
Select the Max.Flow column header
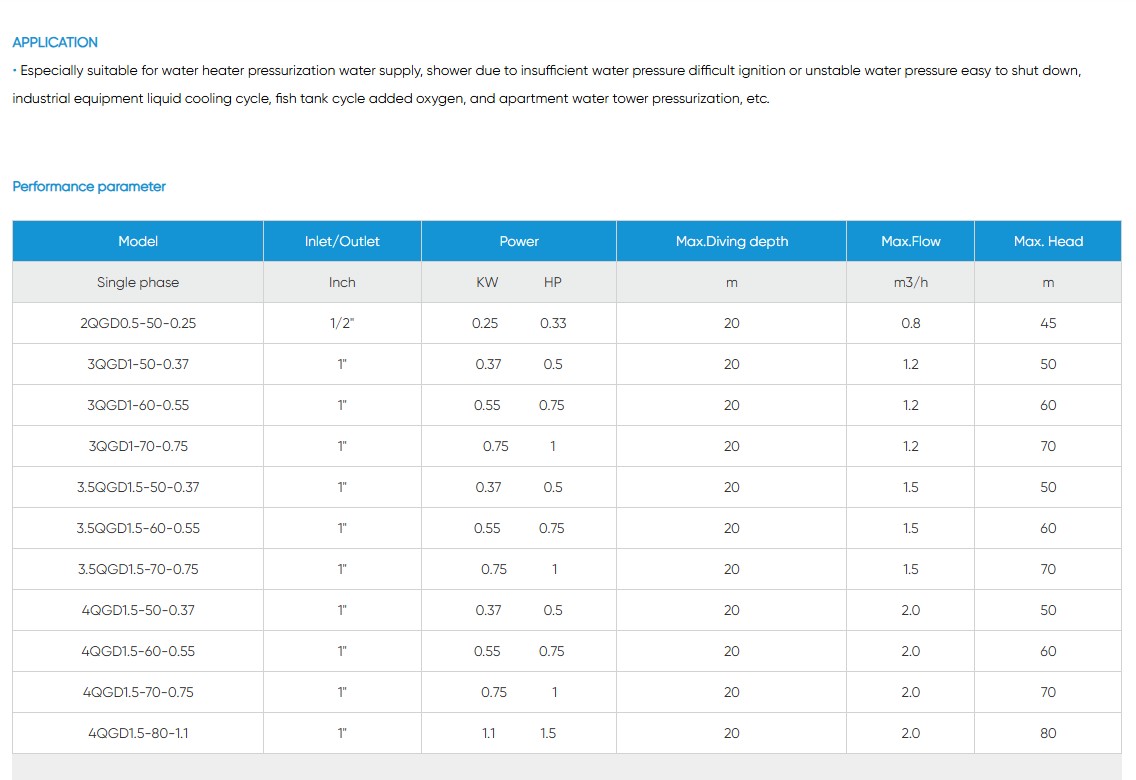(910, 241)
